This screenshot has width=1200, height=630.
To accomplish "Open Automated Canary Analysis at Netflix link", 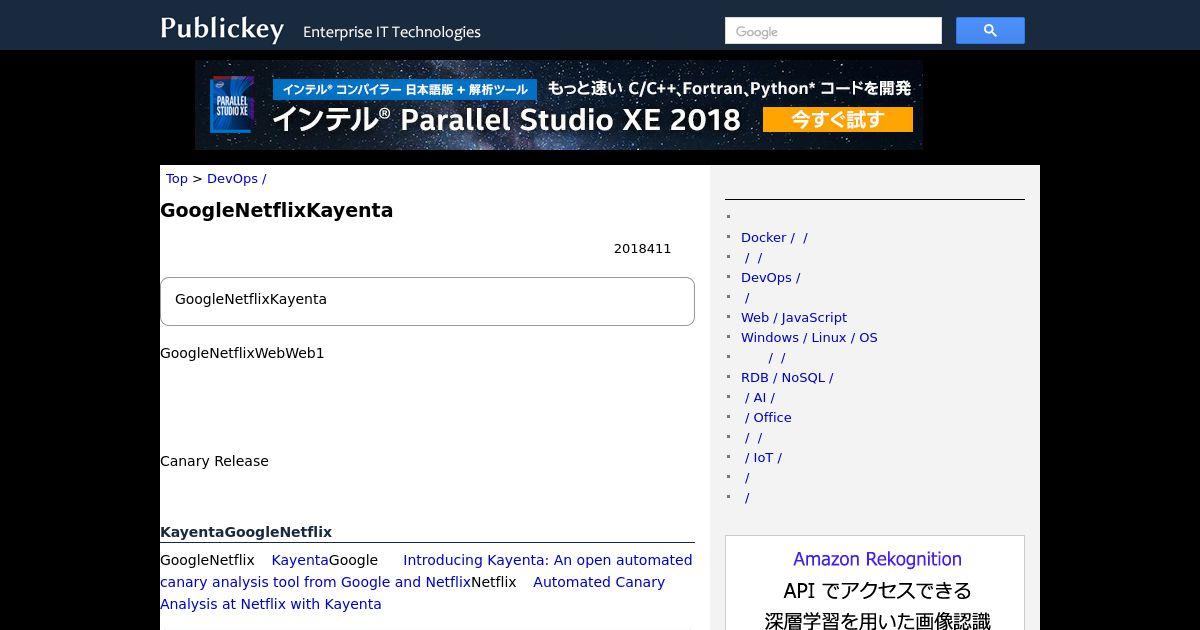I will click(412, 593).
